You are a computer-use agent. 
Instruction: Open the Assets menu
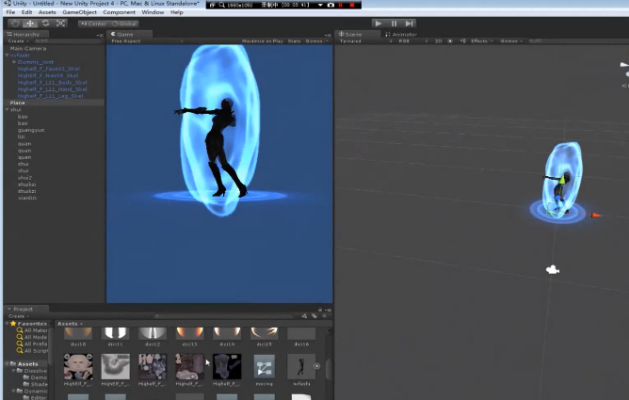47,12
